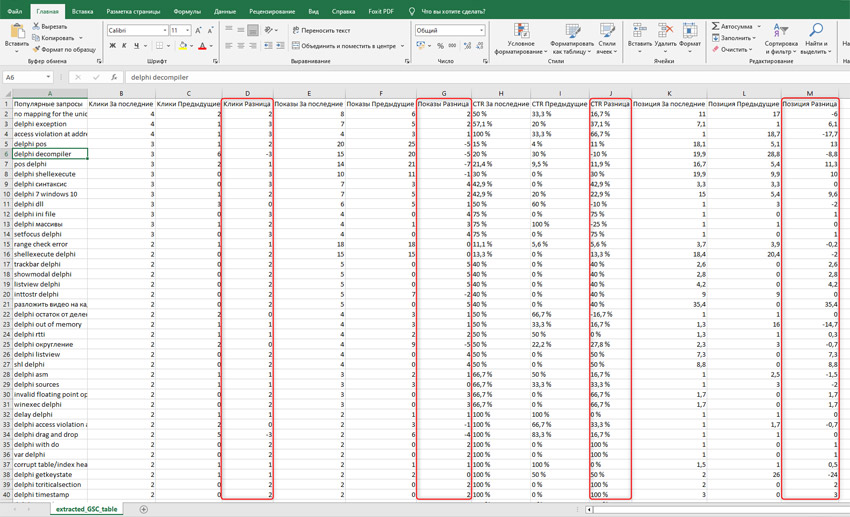
Task: Click the horizontal scrollbar left arrow
Action: pos(589,509)
